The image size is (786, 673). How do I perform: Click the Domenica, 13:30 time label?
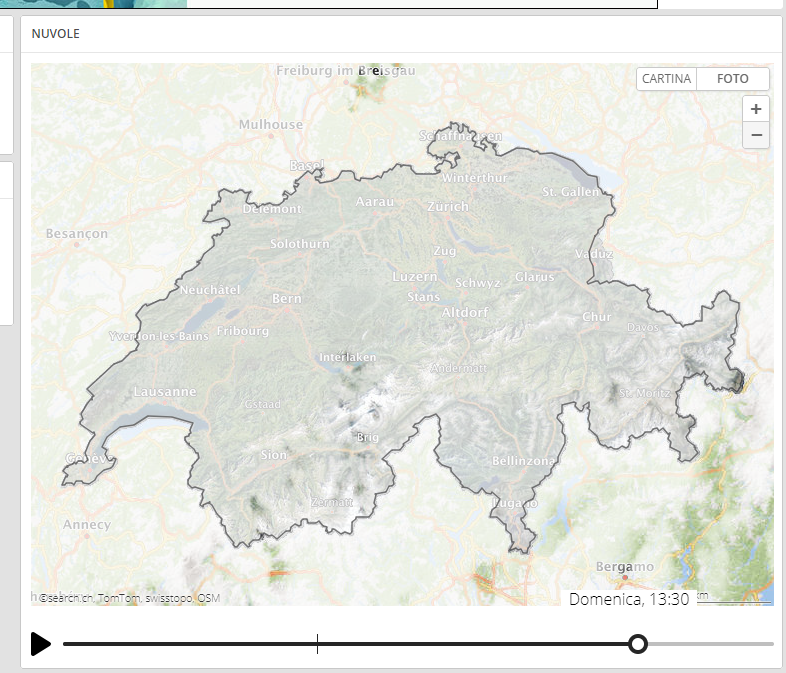pos(629,599)
